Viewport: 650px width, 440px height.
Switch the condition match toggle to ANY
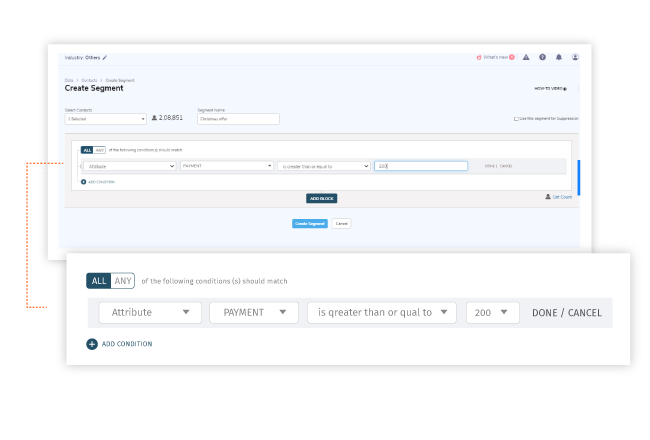[99, 150]
